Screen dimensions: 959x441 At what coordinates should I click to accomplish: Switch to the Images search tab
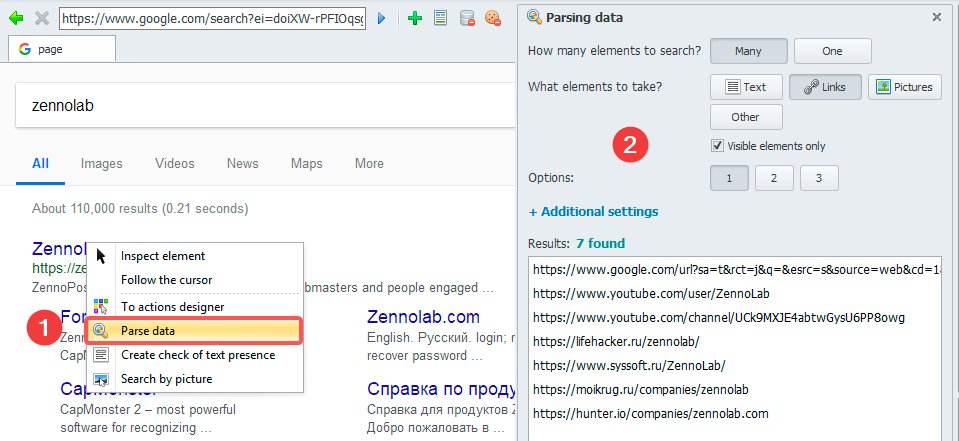click(102, 164)
